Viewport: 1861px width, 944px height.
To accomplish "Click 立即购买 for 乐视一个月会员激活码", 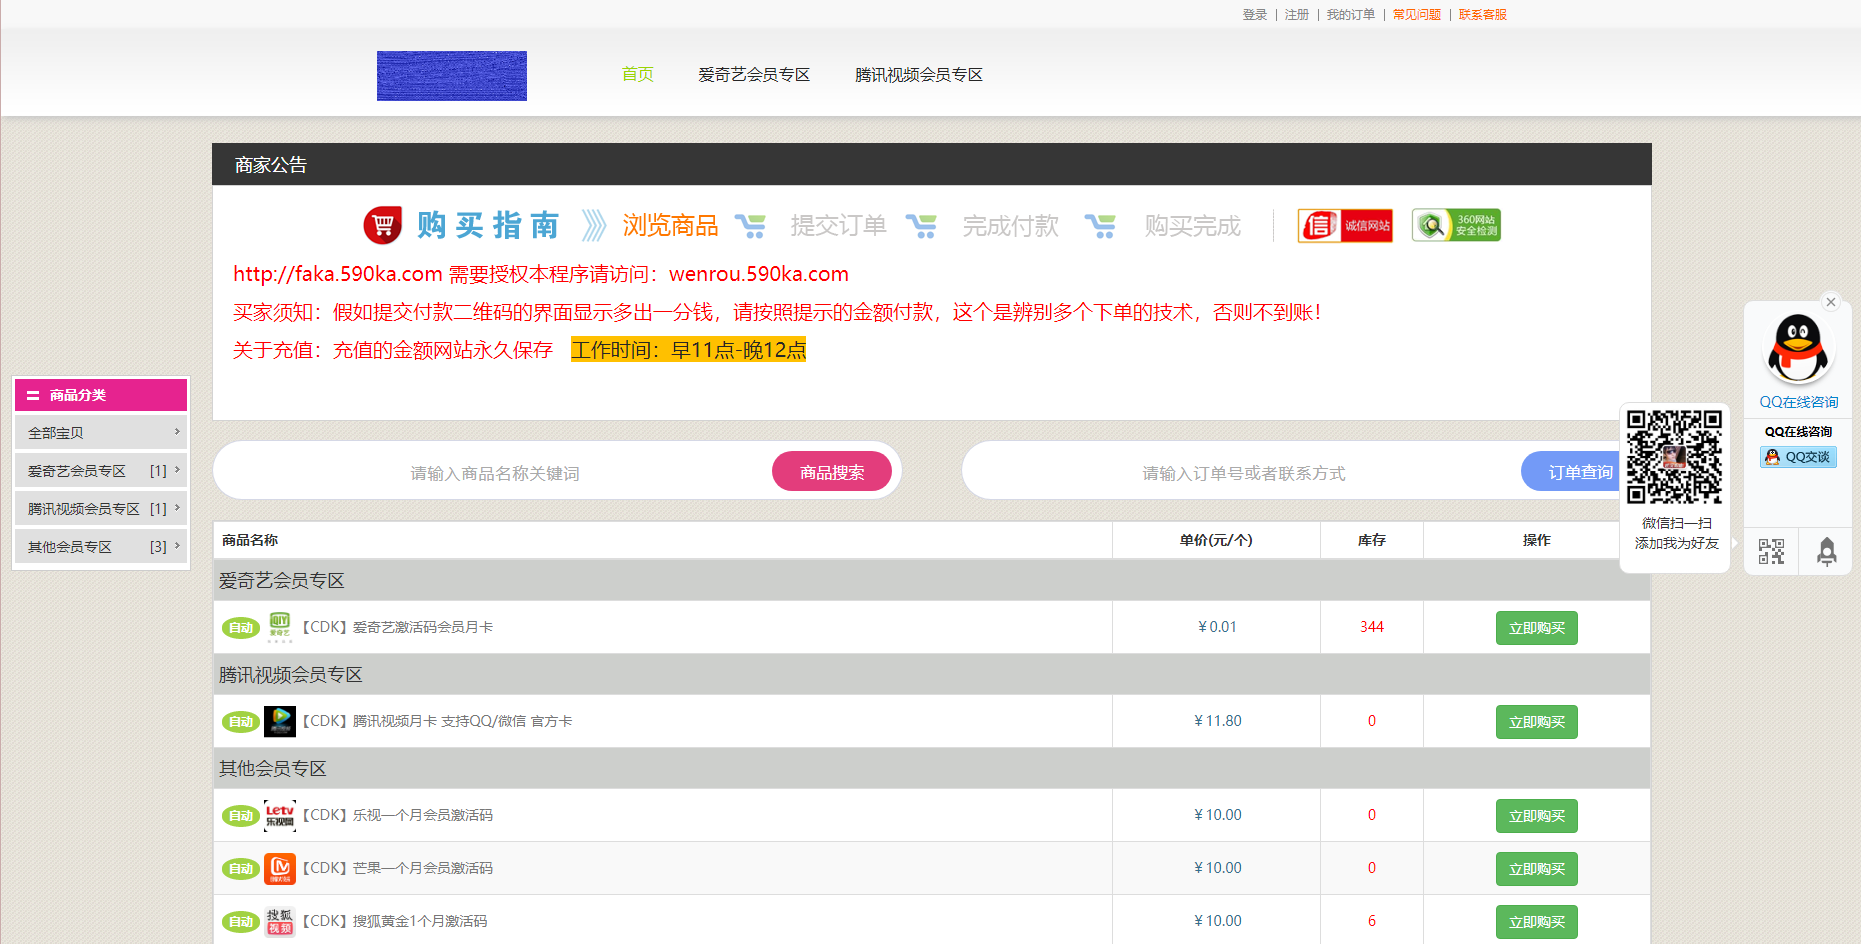I will (x=1537, y=816).
